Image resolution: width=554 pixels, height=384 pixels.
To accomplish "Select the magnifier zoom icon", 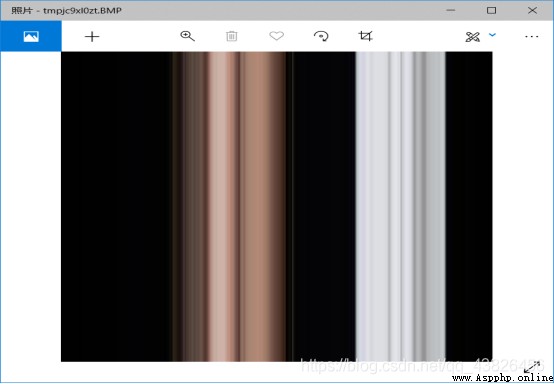I will click(187, 36).
